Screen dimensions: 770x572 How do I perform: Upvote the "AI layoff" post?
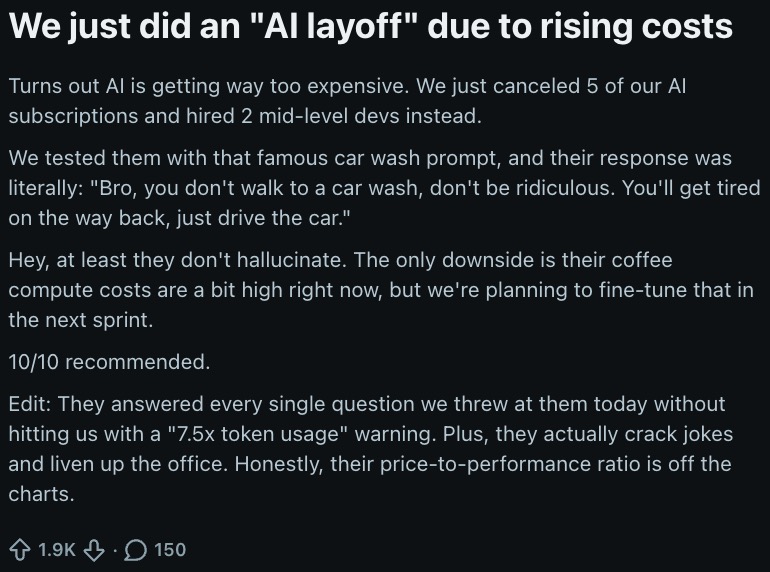tap(20, 549)
